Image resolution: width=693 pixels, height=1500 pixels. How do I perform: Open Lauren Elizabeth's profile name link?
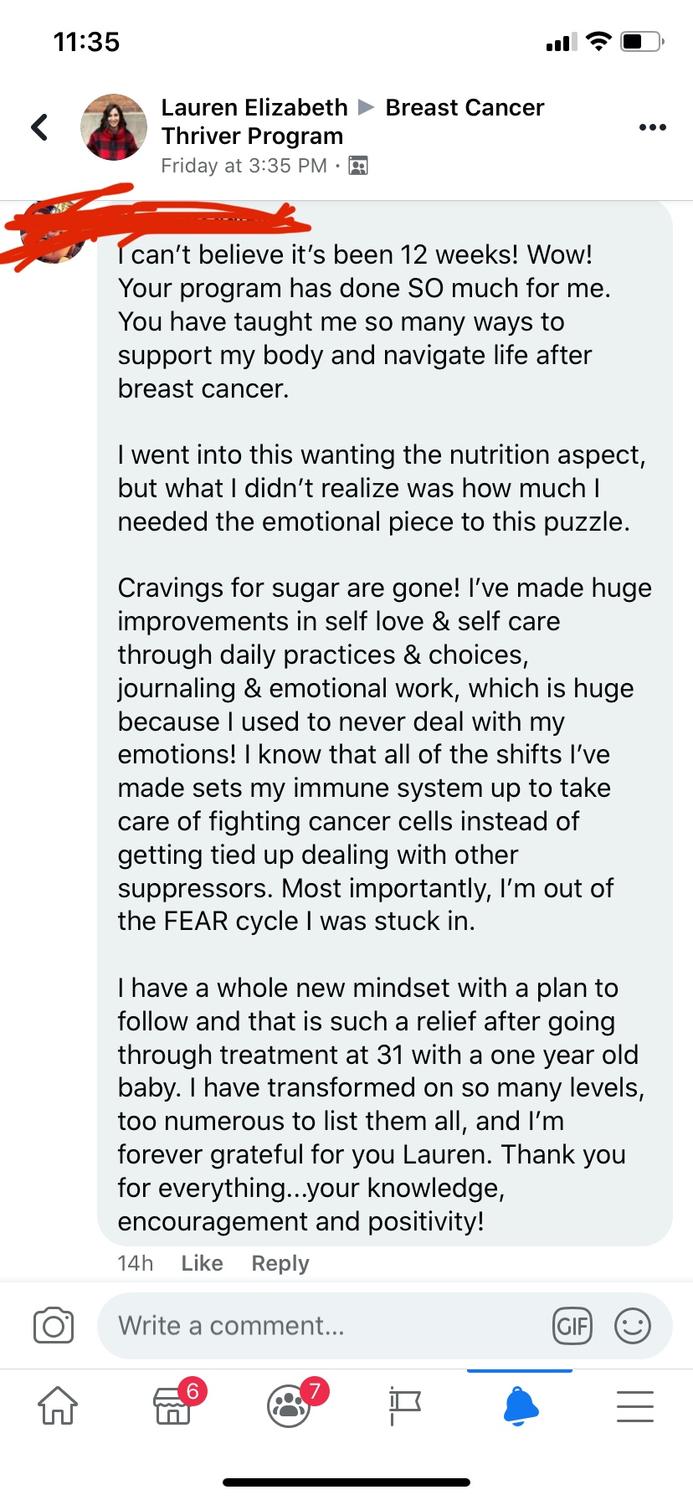(x=254, y=108)
